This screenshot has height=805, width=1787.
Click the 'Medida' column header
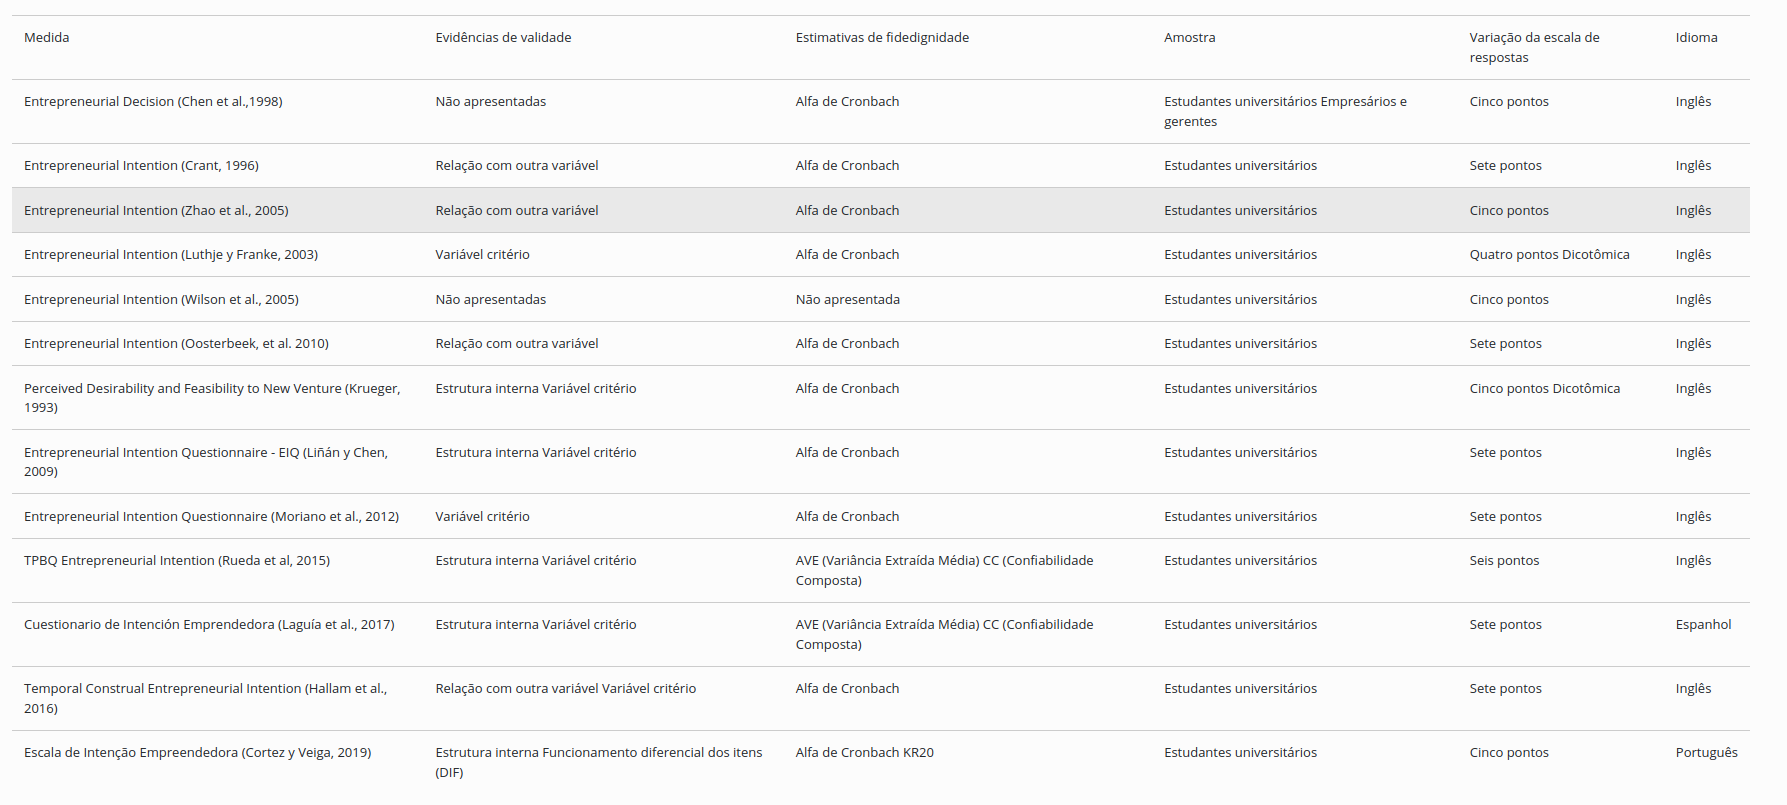47,38
